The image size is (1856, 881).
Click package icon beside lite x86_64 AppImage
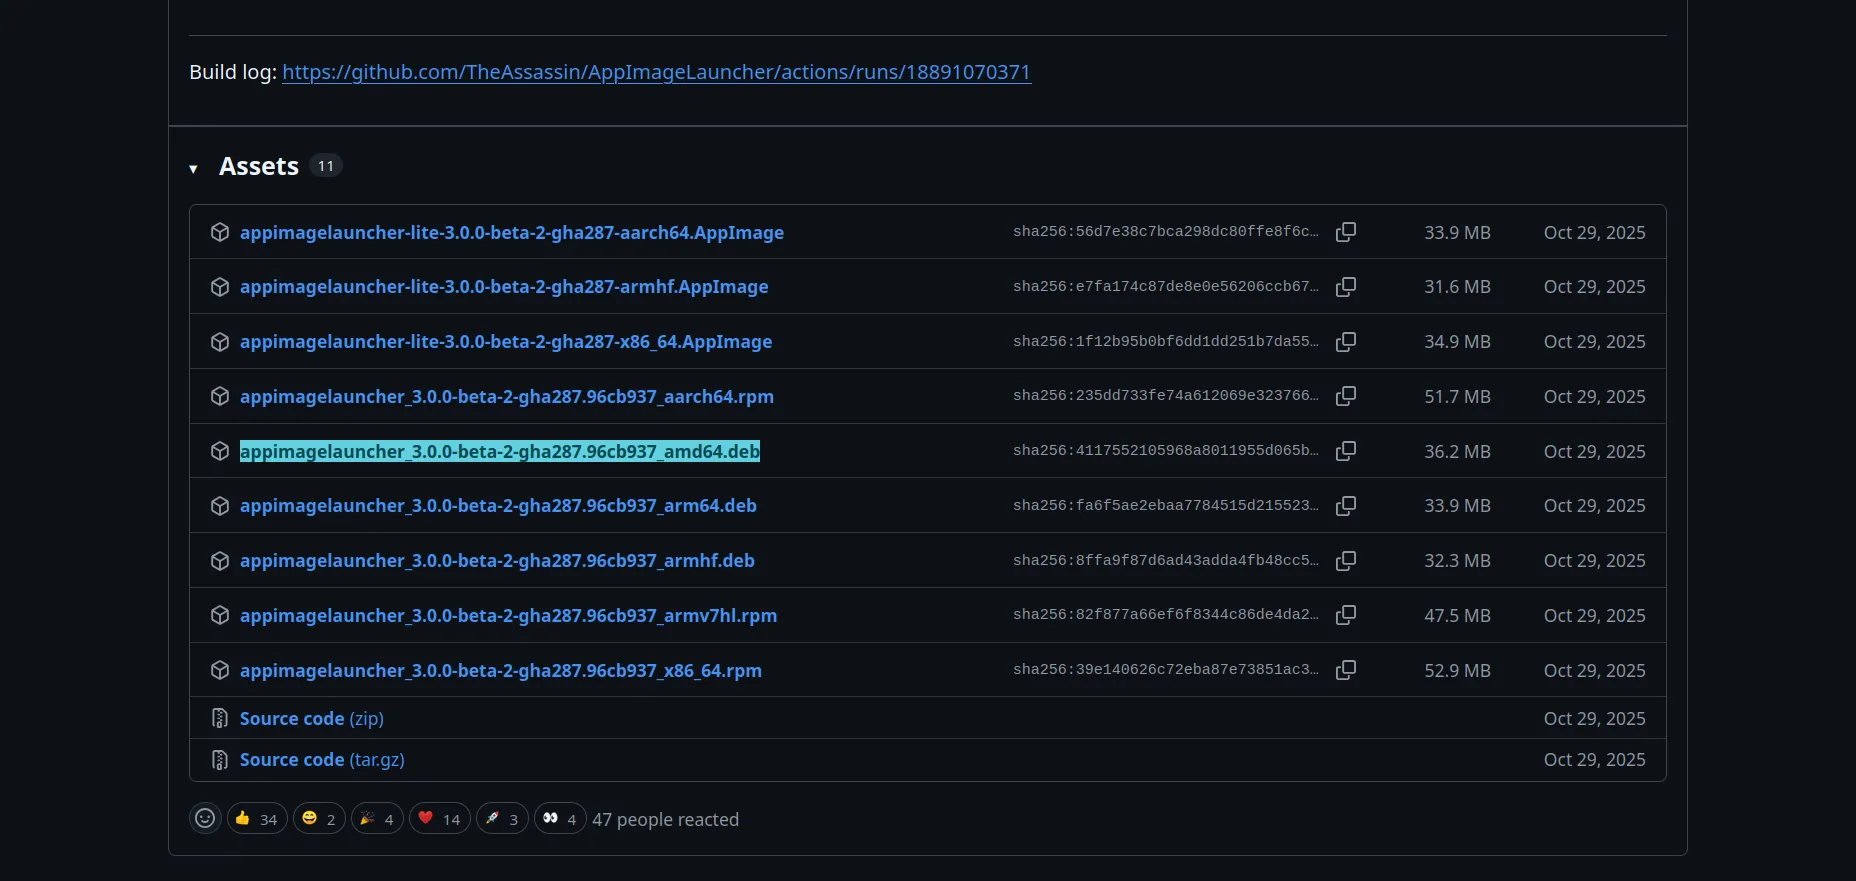pyautogui.click(x=220, y=342)
